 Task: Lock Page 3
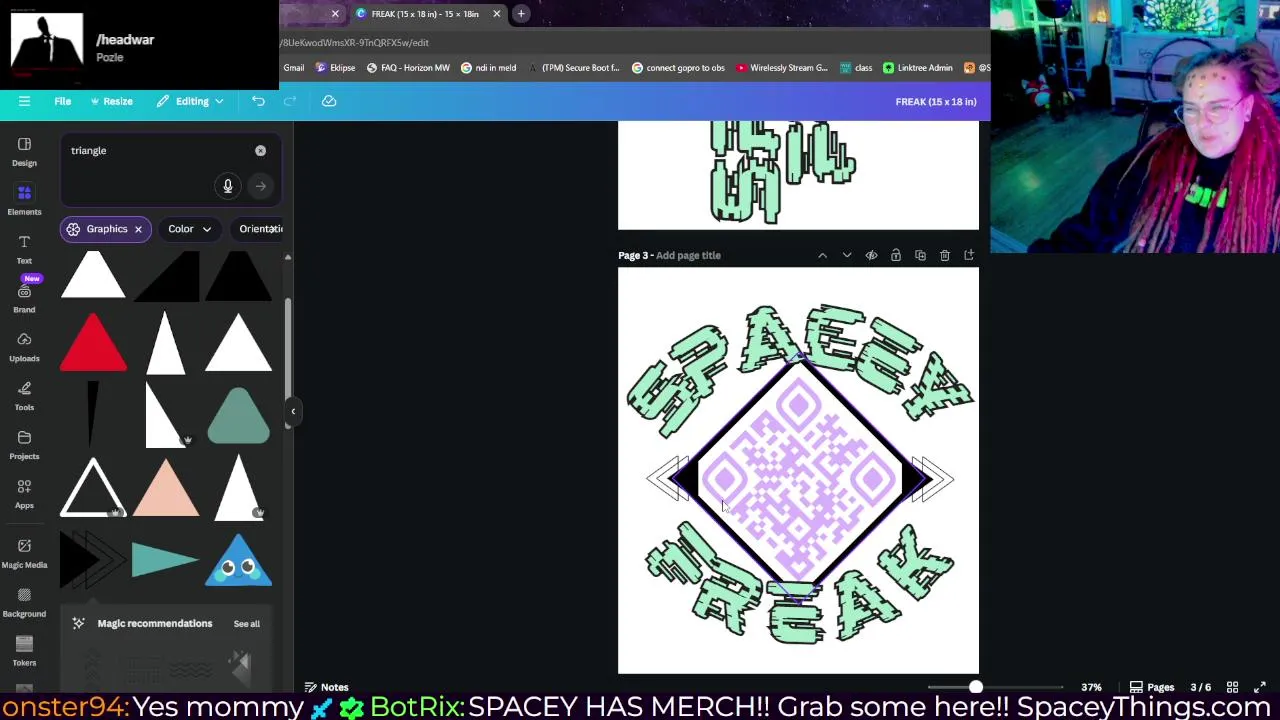coord(895,255)
